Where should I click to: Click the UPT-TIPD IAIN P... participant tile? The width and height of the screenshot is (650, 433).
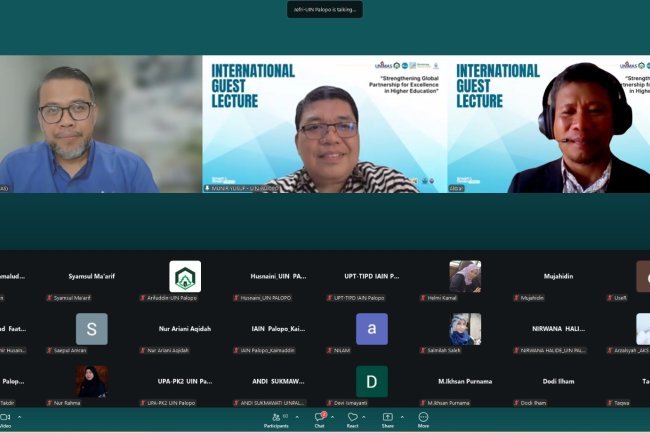(372, 276)
